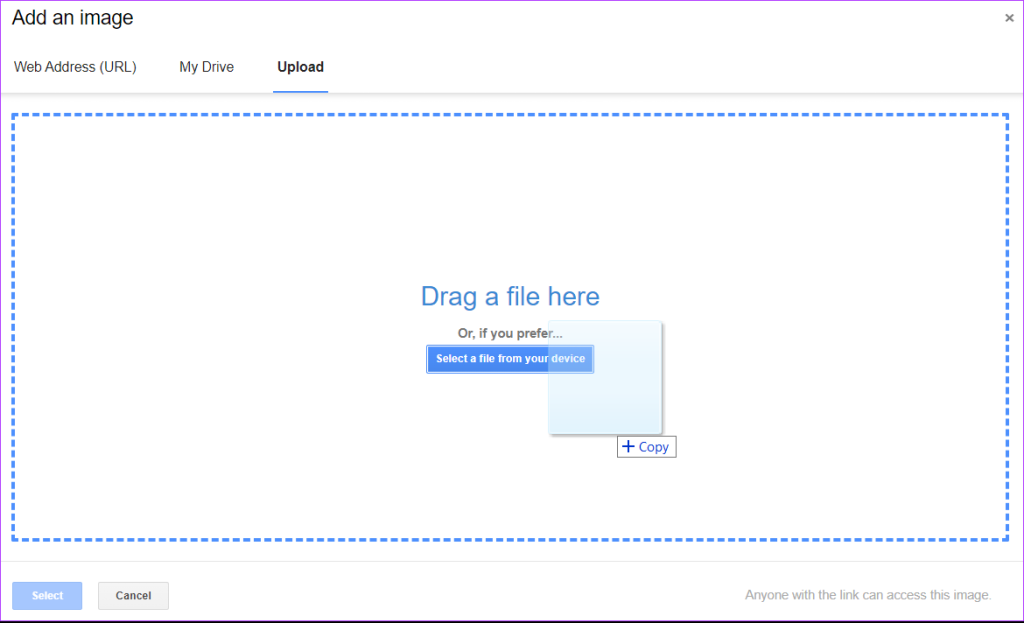The width and height of the screenshot is (1024, 623).
Task: Close the Add an image dialog
Action: 1009,18
